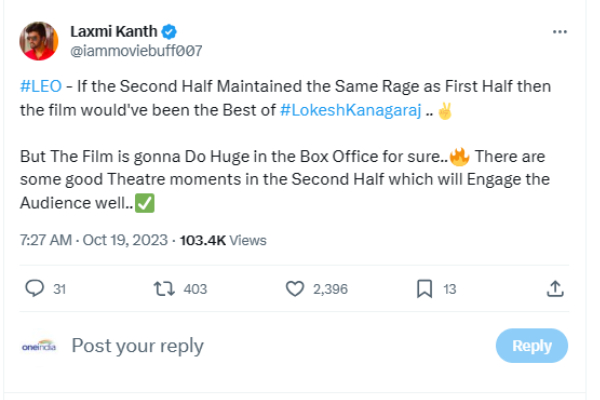The height and width of the screenshot is (400, 600).
Task: Open the three-dot more options menu
Action: coord(560,32)
